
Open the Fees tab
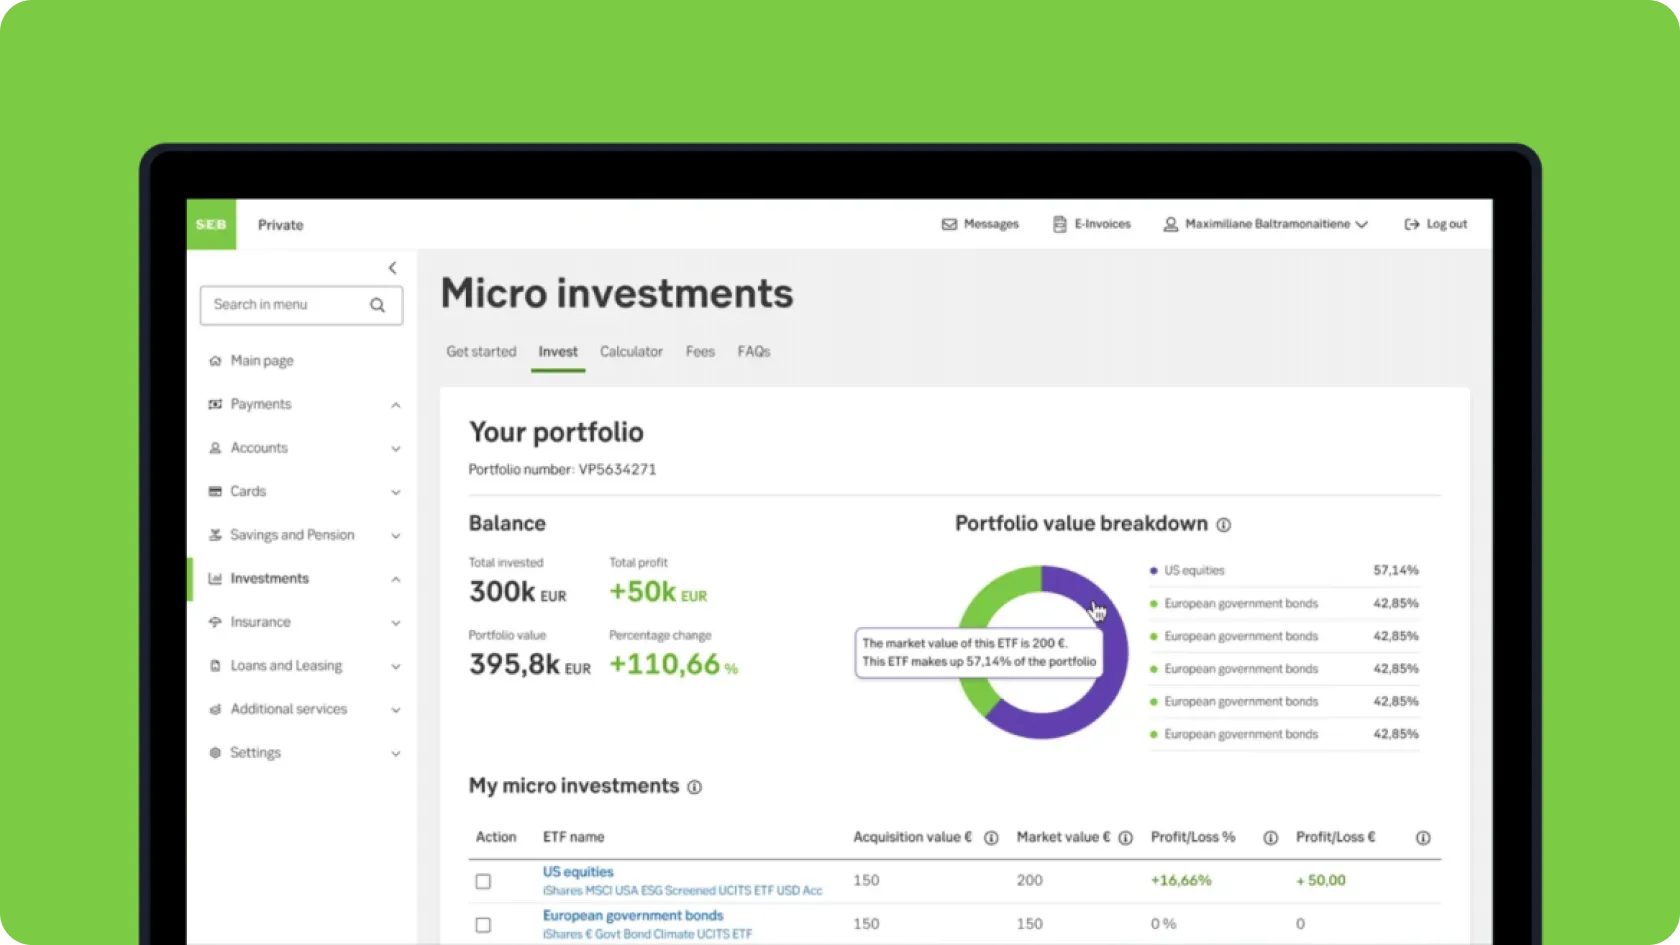pos(700,352)
